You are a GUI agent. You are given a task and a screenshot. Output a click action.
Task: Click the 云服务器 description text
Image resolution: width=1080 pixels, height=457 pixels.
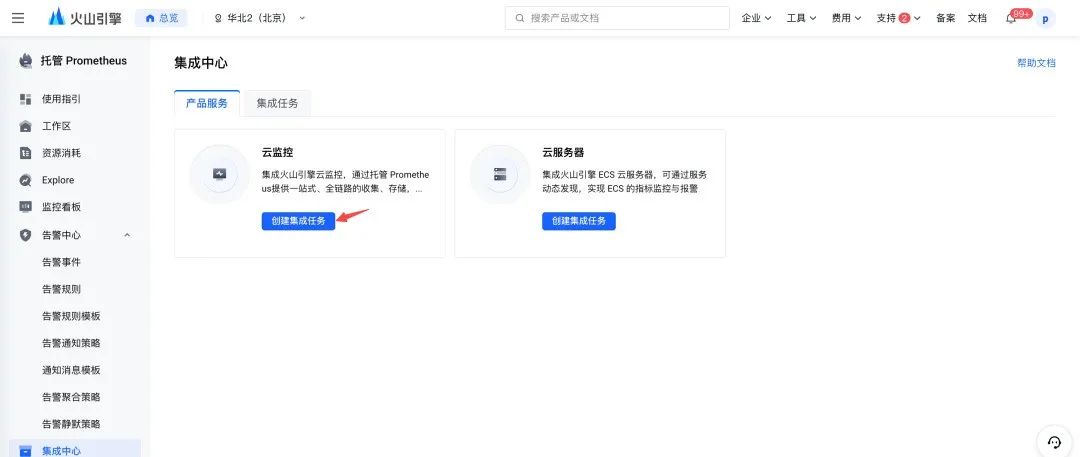[x=624, y=181]
